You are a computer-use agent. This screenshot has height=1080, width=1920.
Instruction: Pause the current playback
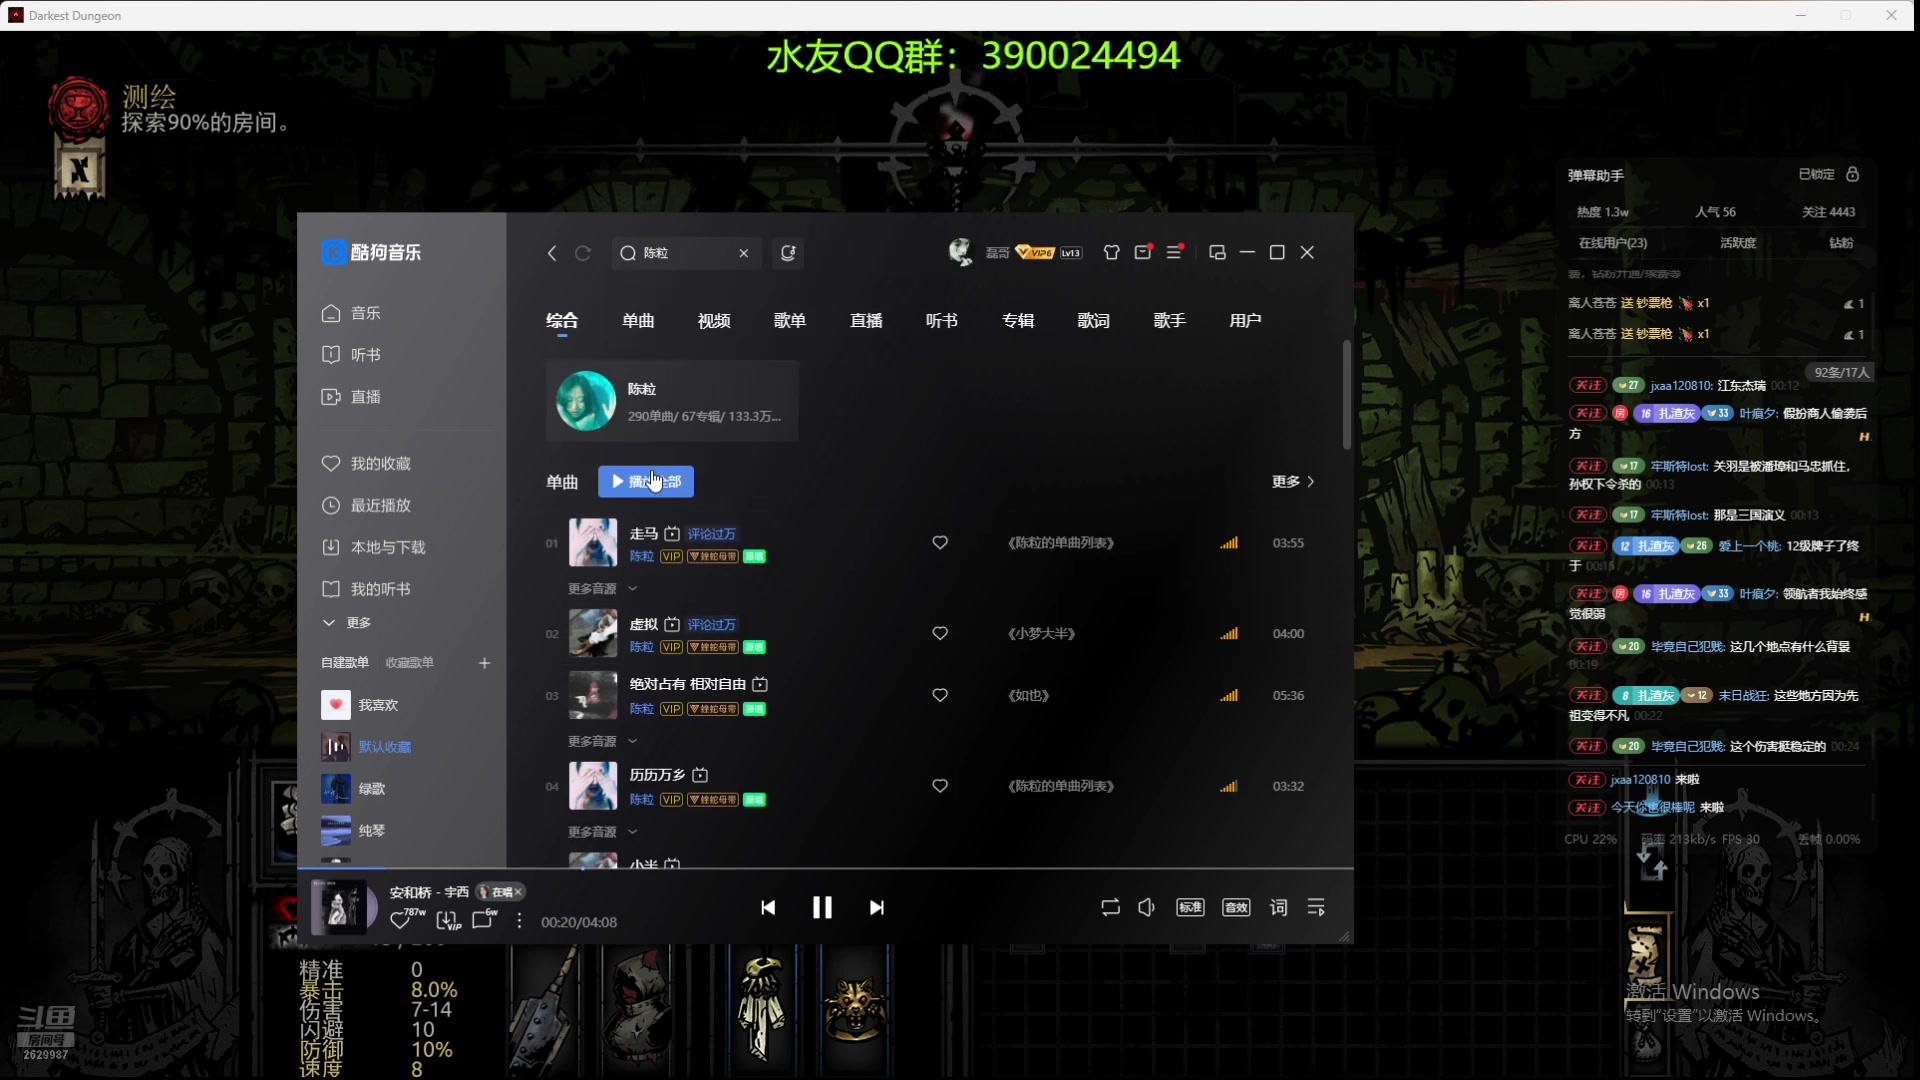point(822,907)
